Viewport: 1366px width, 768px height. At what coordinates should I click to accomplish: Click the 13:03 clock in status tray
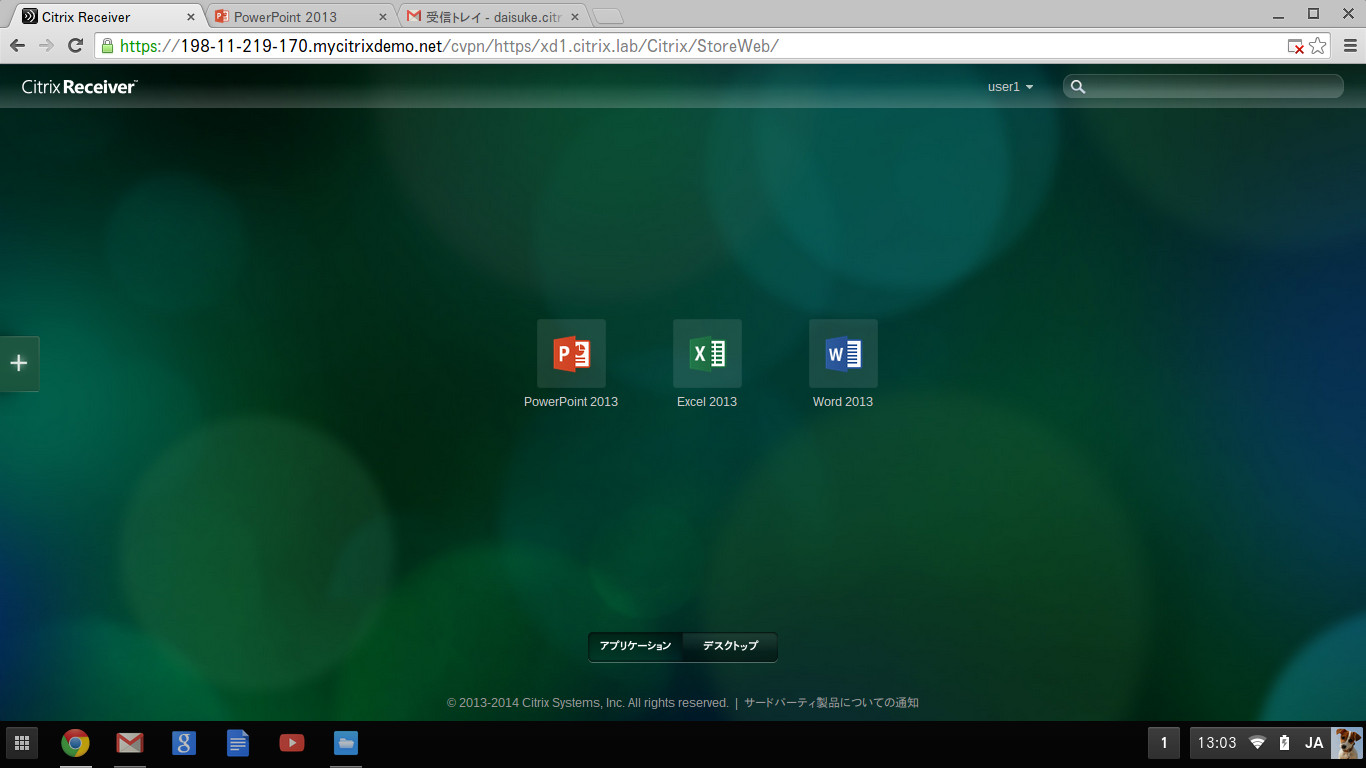pos(1217,743)
